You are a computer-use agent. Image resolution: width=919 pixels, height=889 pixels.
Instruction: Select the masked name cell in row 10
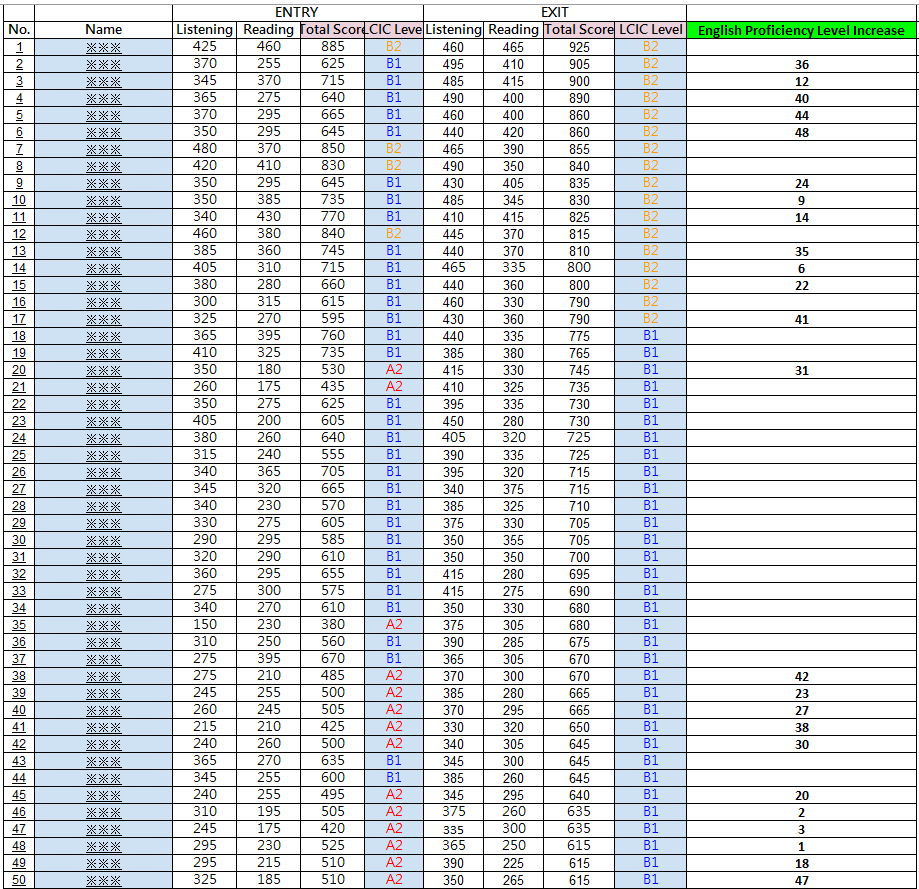(103, 200)
